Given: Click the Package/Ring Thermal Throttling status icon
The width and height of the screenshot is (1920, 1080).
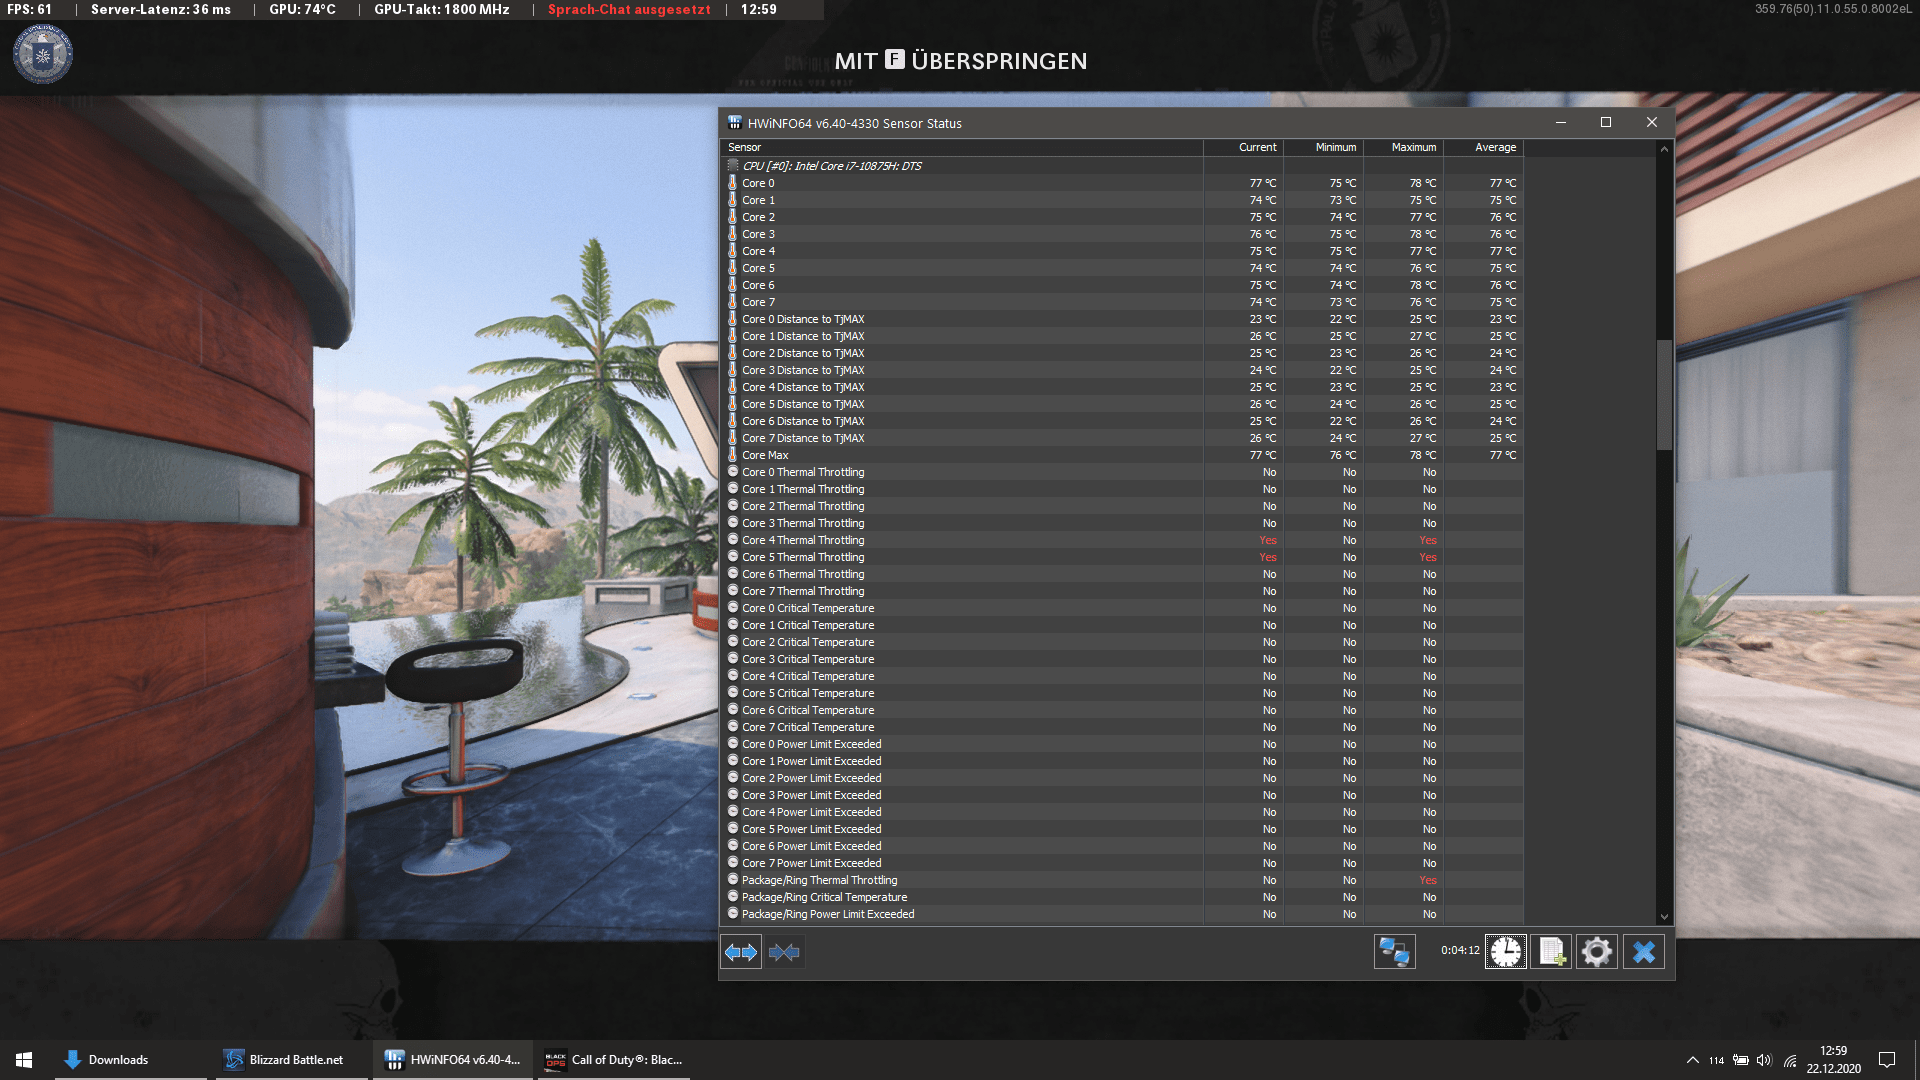Looking at the screenshot, I should pyautogui.click(x=733, y=880).
